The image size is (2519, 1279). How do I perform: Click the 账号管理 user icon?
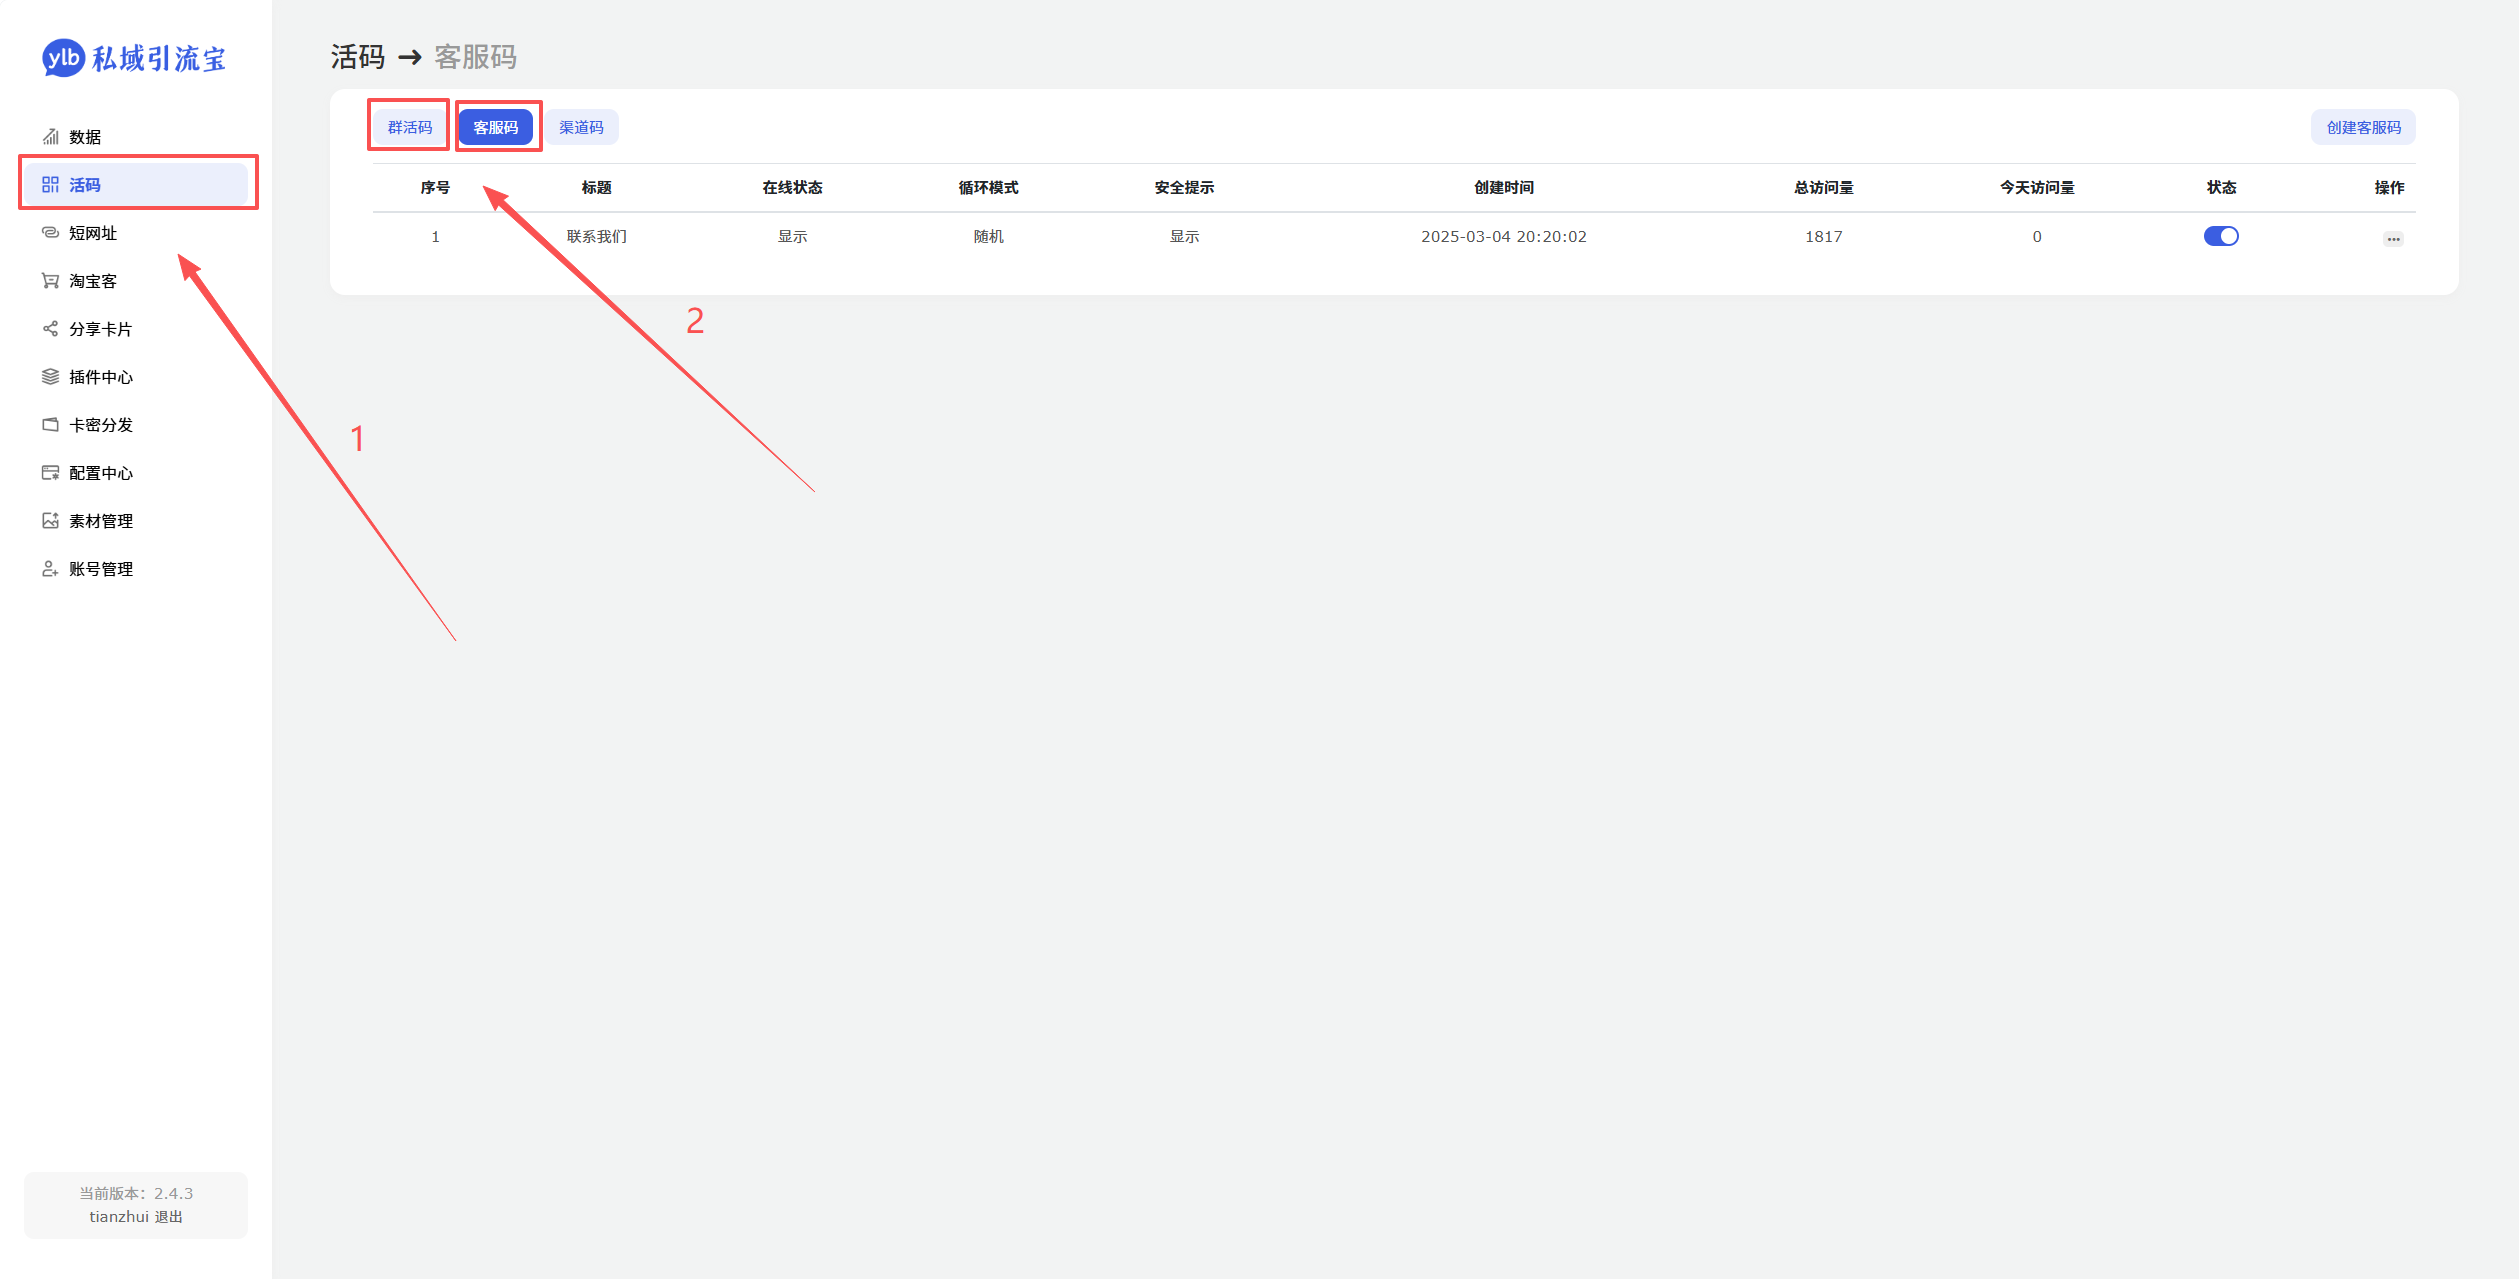[50, 569]
